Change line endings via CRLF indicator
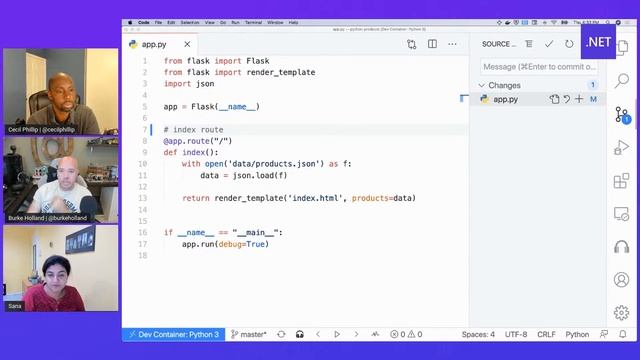This screenshot has height=360, width=640. tap(546, 334)
